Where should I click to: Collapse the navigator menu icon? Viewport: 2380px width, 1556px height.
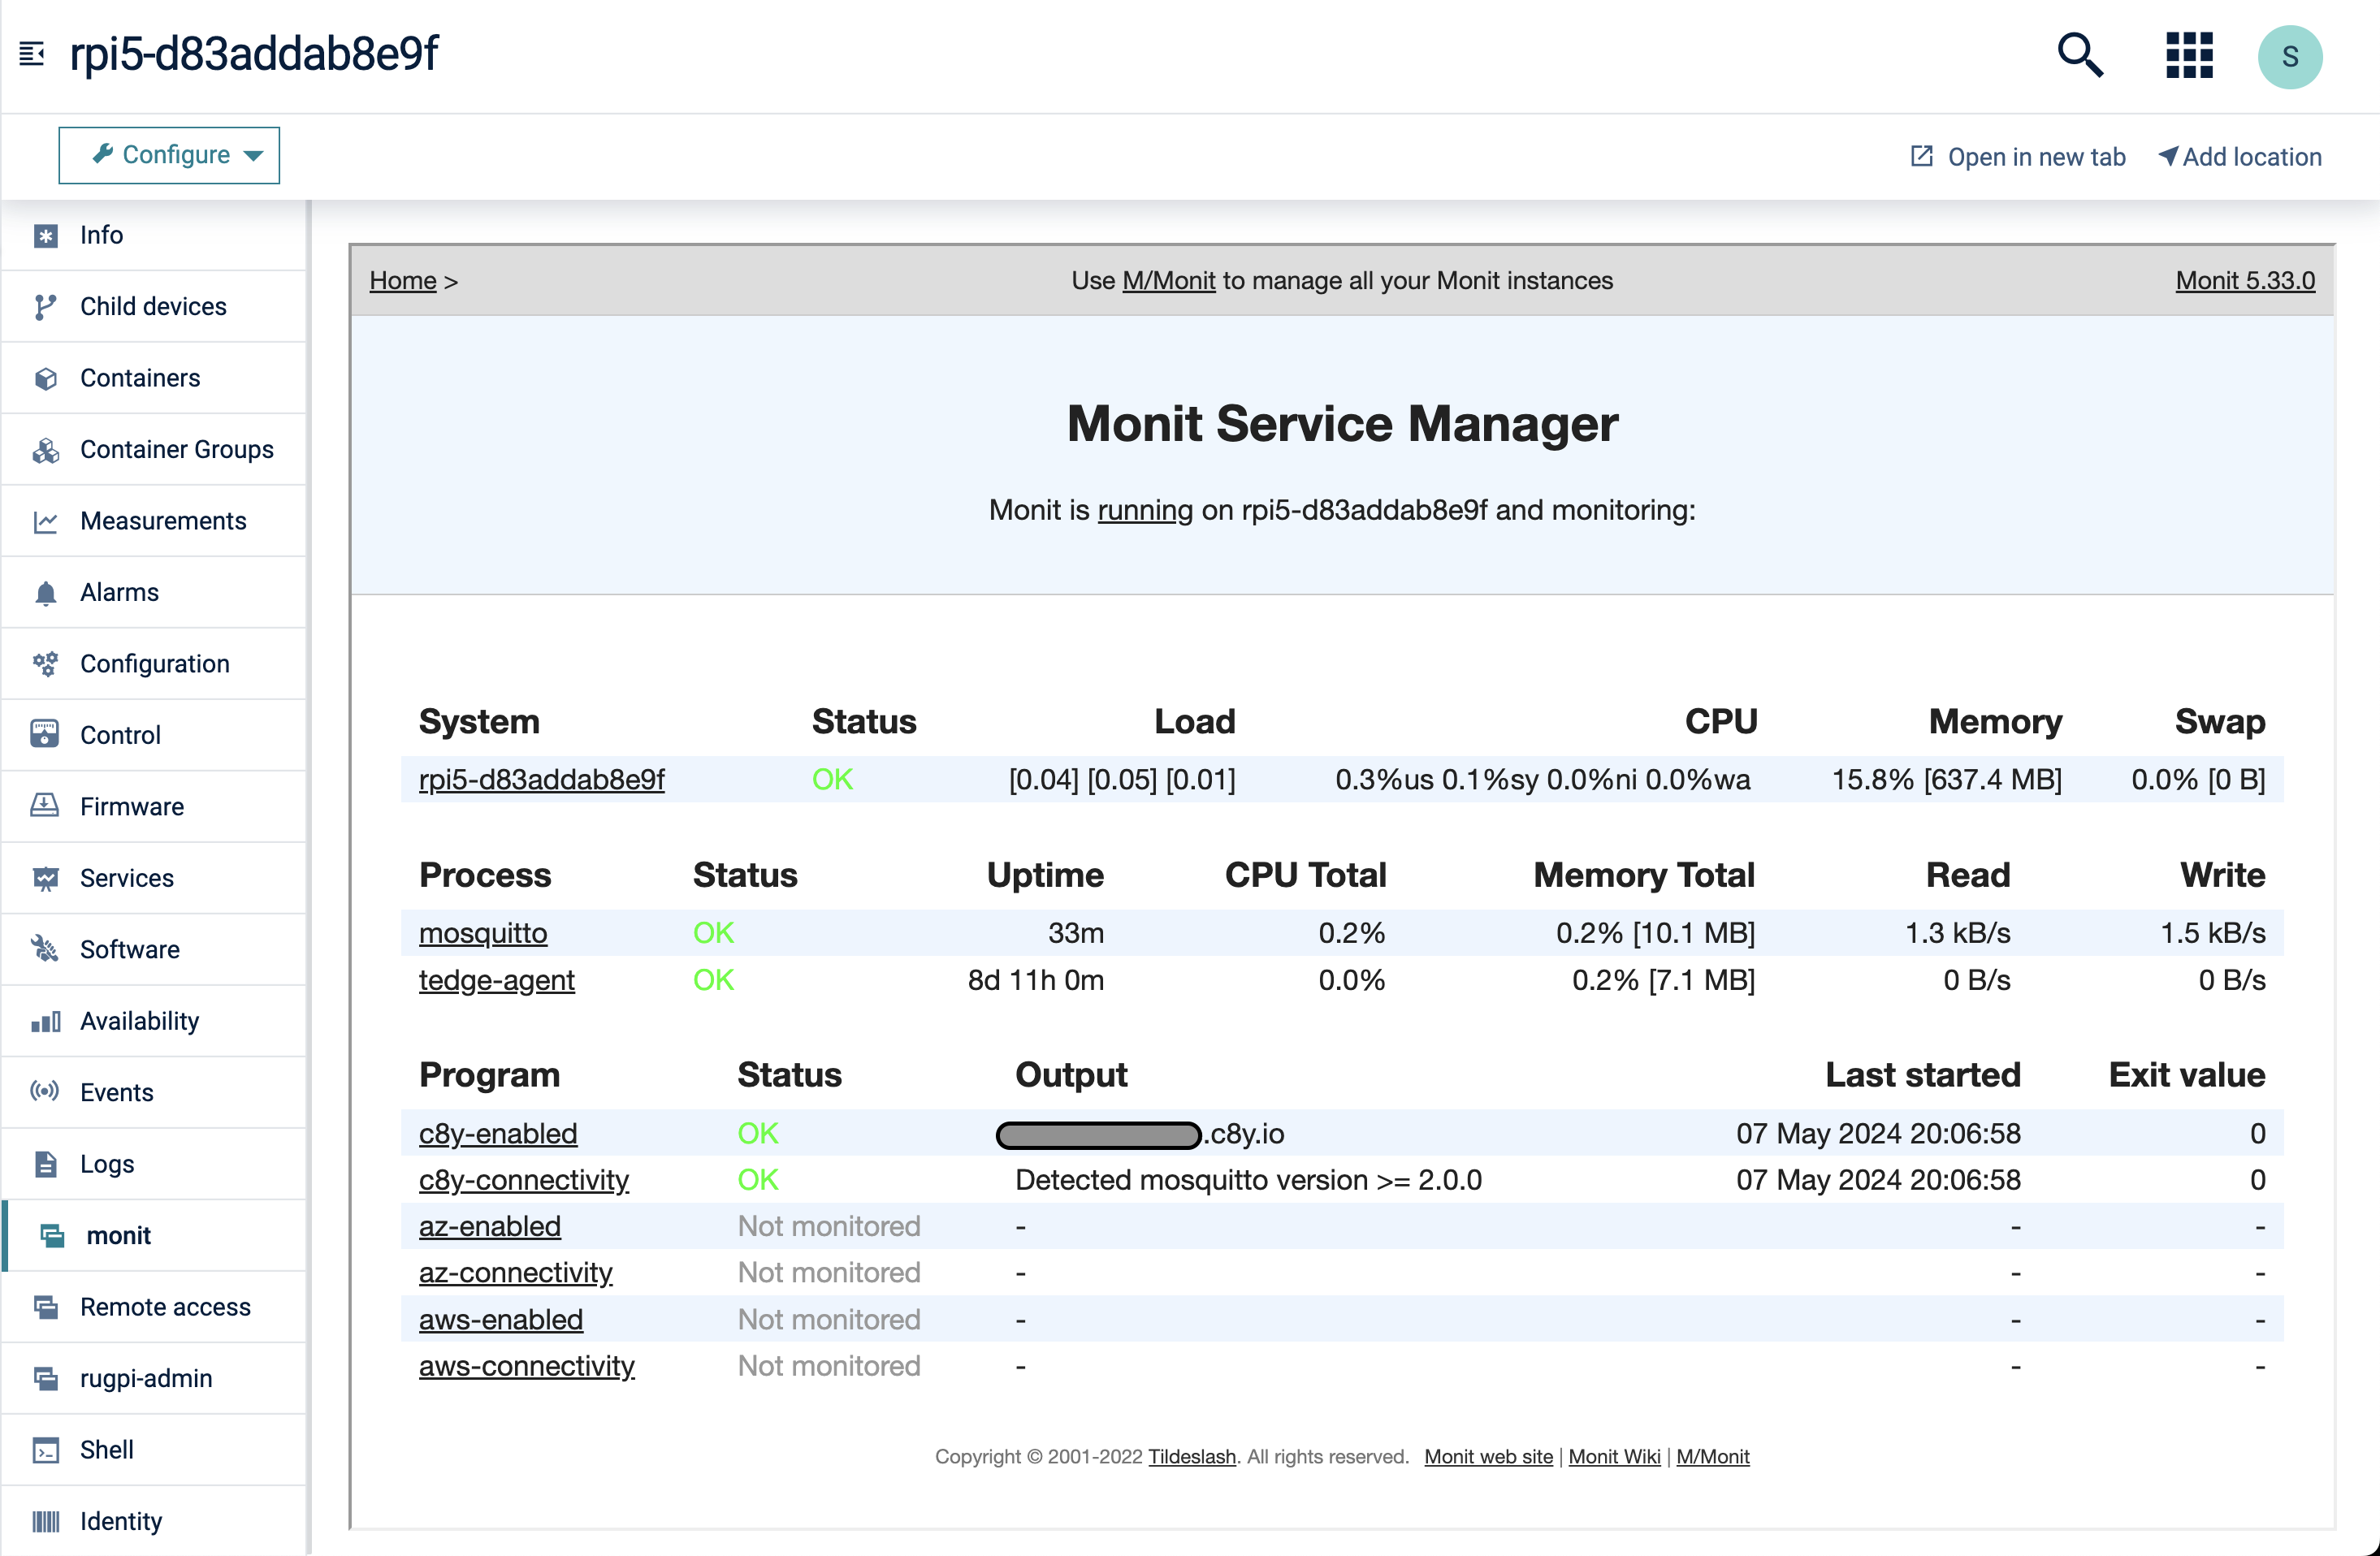click(x=32, y=54)
